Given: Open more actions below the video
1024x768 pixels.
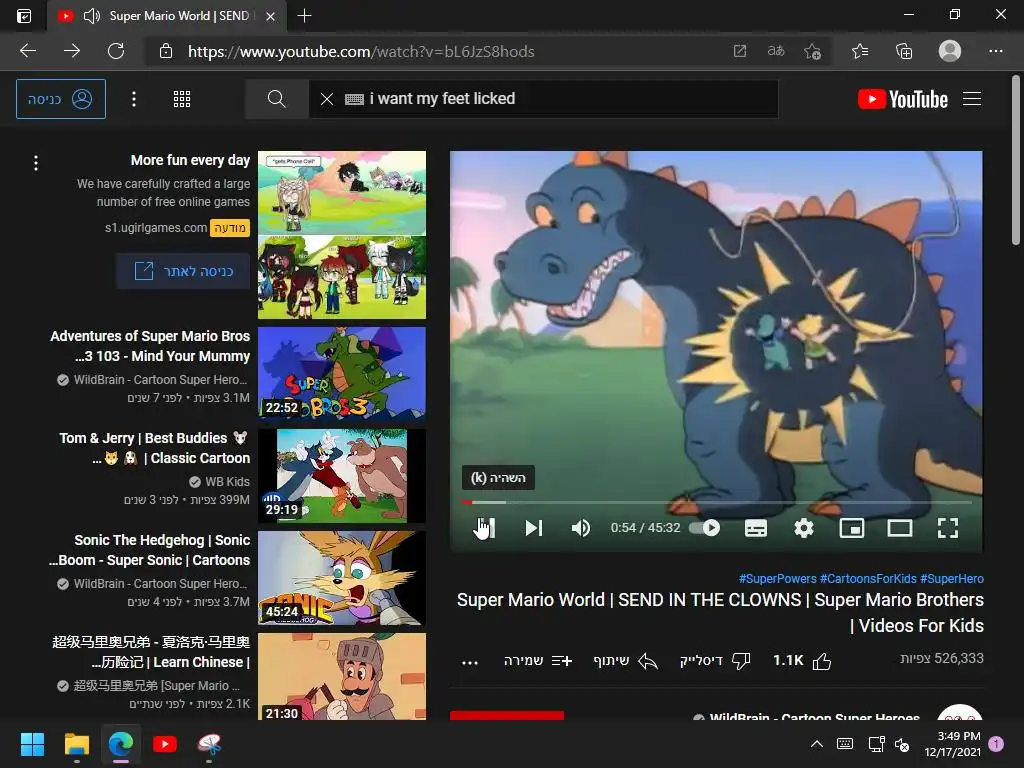Looking at the screenshot, I should click(x=470, y=662).
